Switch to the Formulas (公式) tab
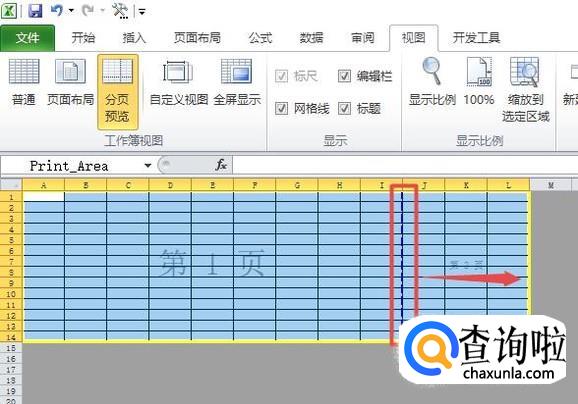This screenshot has width=578, height=404. [260, 38]
